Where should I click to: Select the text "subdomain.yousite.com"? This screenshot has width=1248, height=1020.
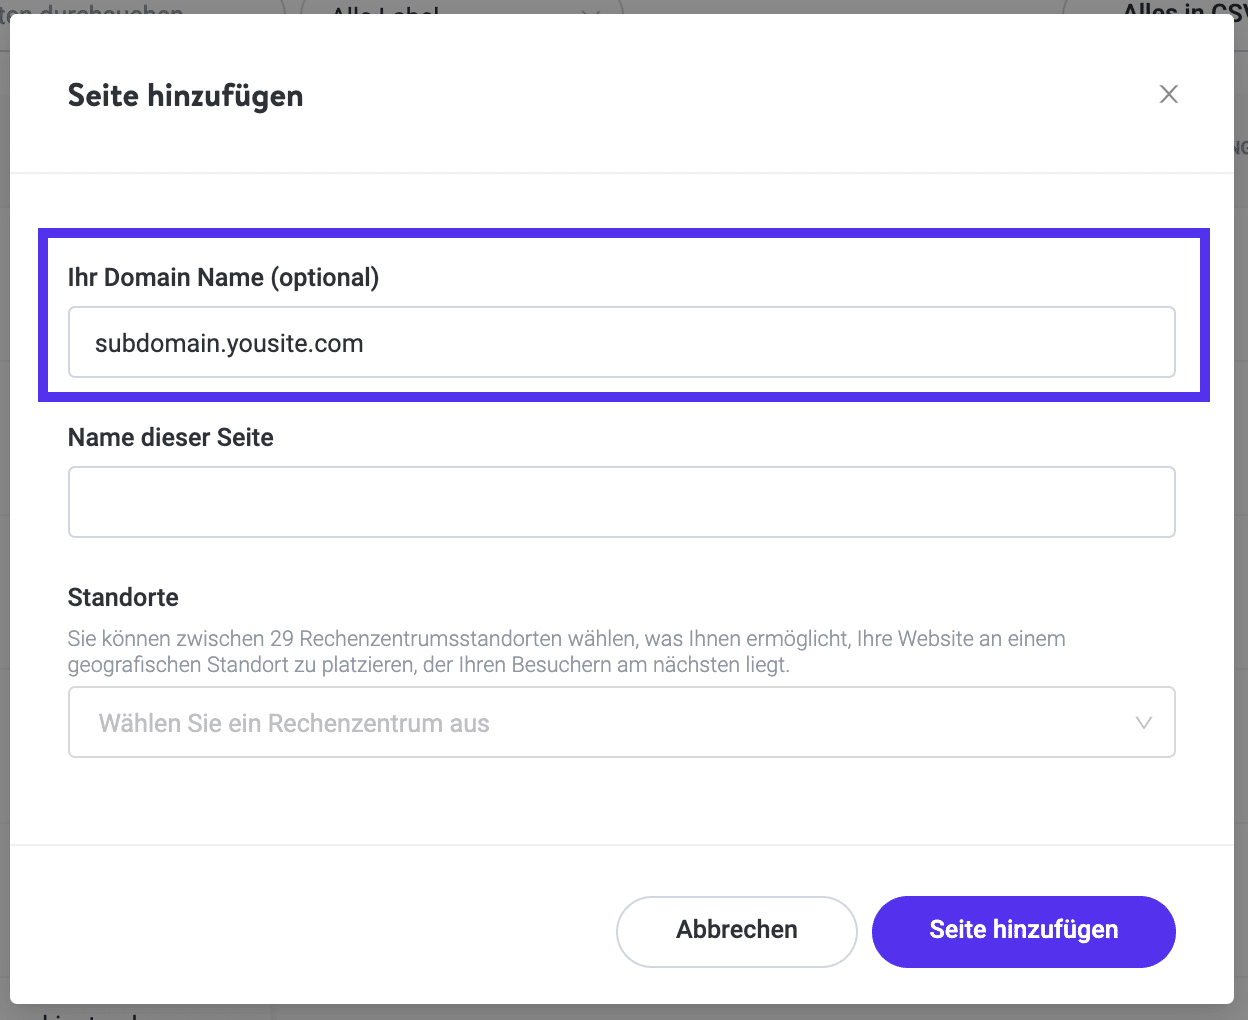click(227, 342)
